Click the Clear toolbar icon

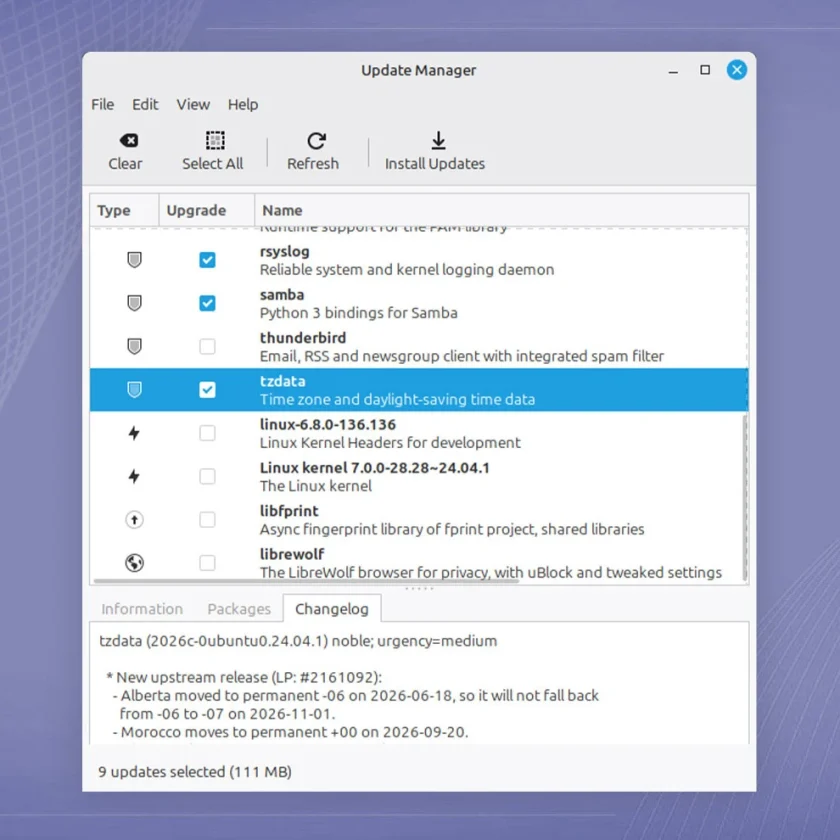pyautogui.click(x=129, y=140)
